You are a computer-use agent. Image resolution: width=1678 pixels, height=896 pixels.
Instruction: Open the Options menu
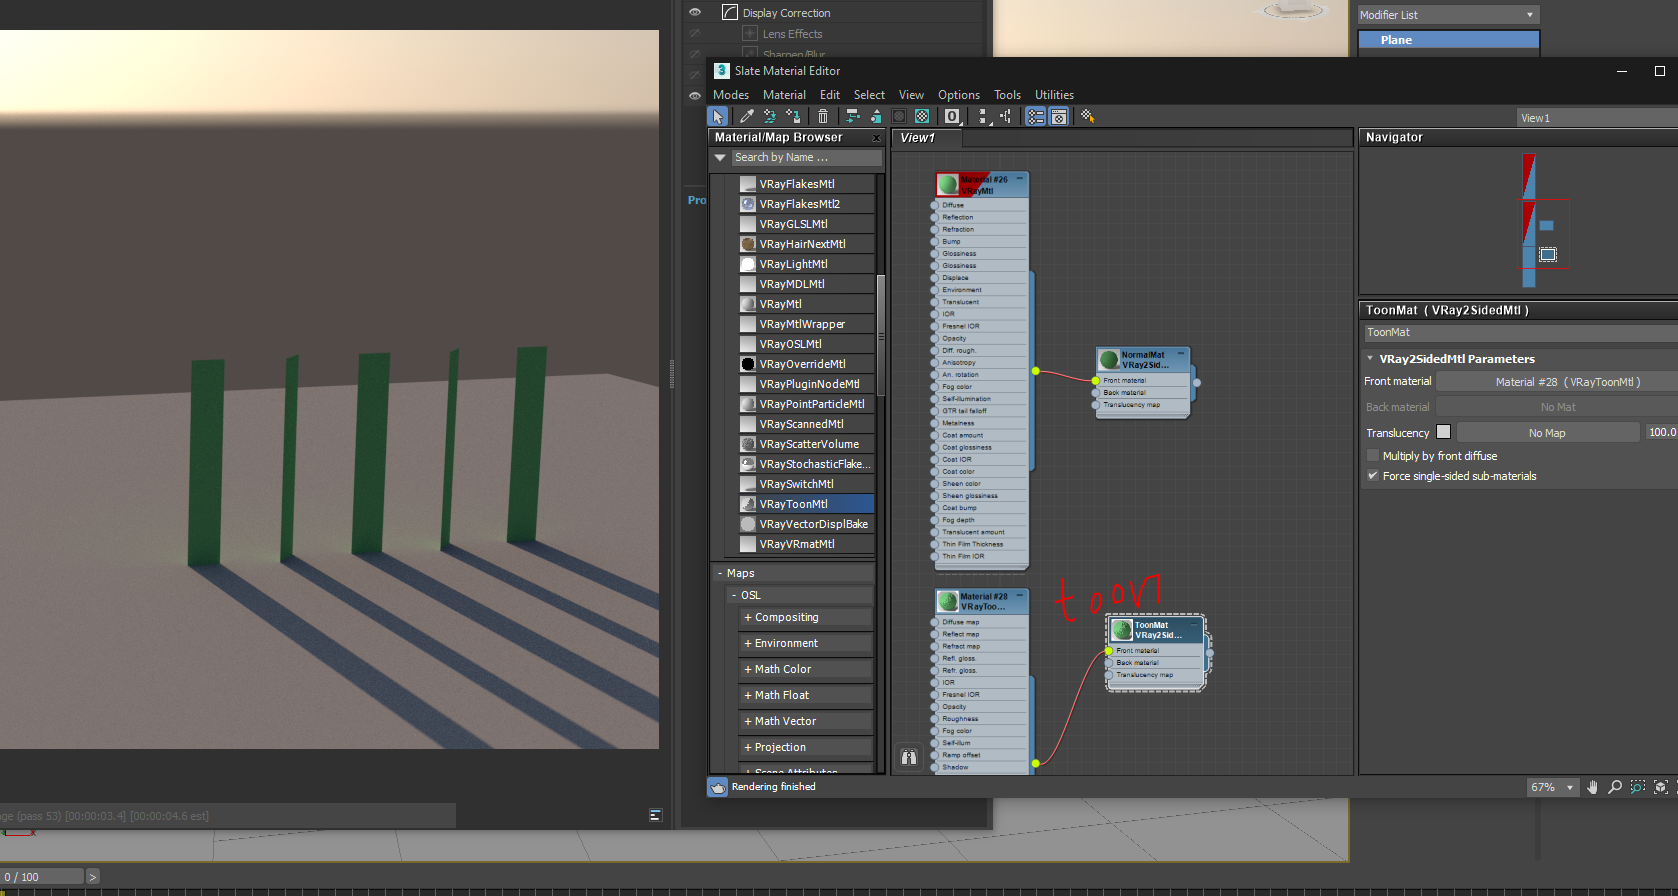pyautogui.click(x=959, y=95)
